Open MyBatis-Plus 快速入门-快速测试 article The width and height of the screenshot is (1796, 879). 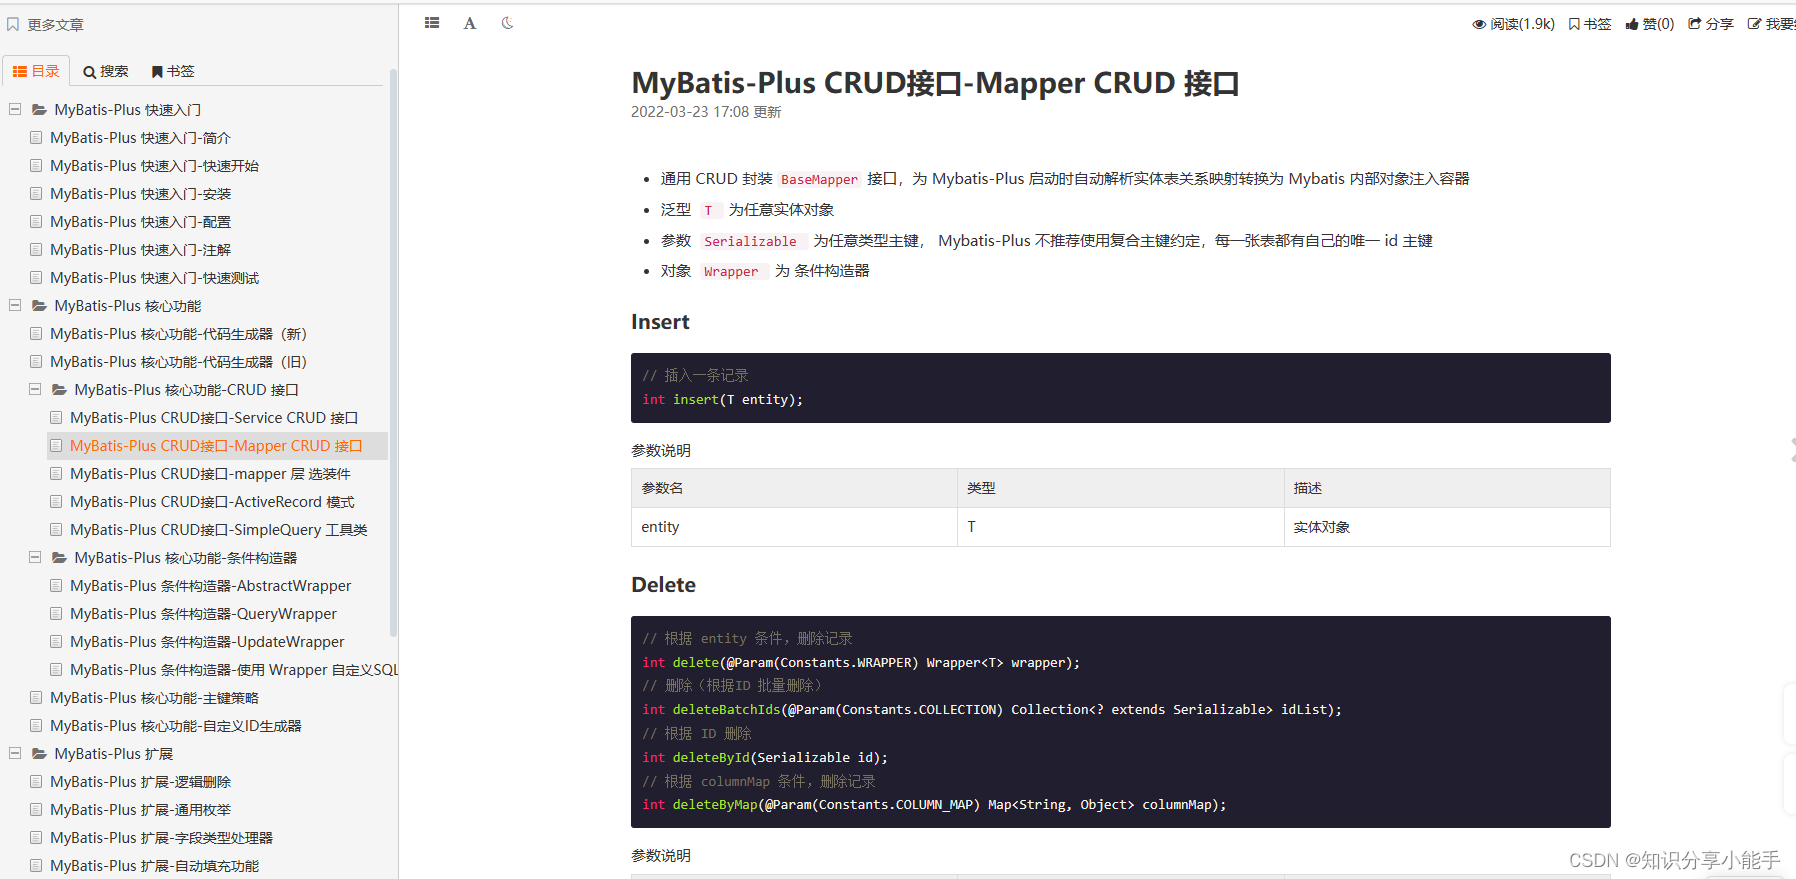(x=154, y=278)
